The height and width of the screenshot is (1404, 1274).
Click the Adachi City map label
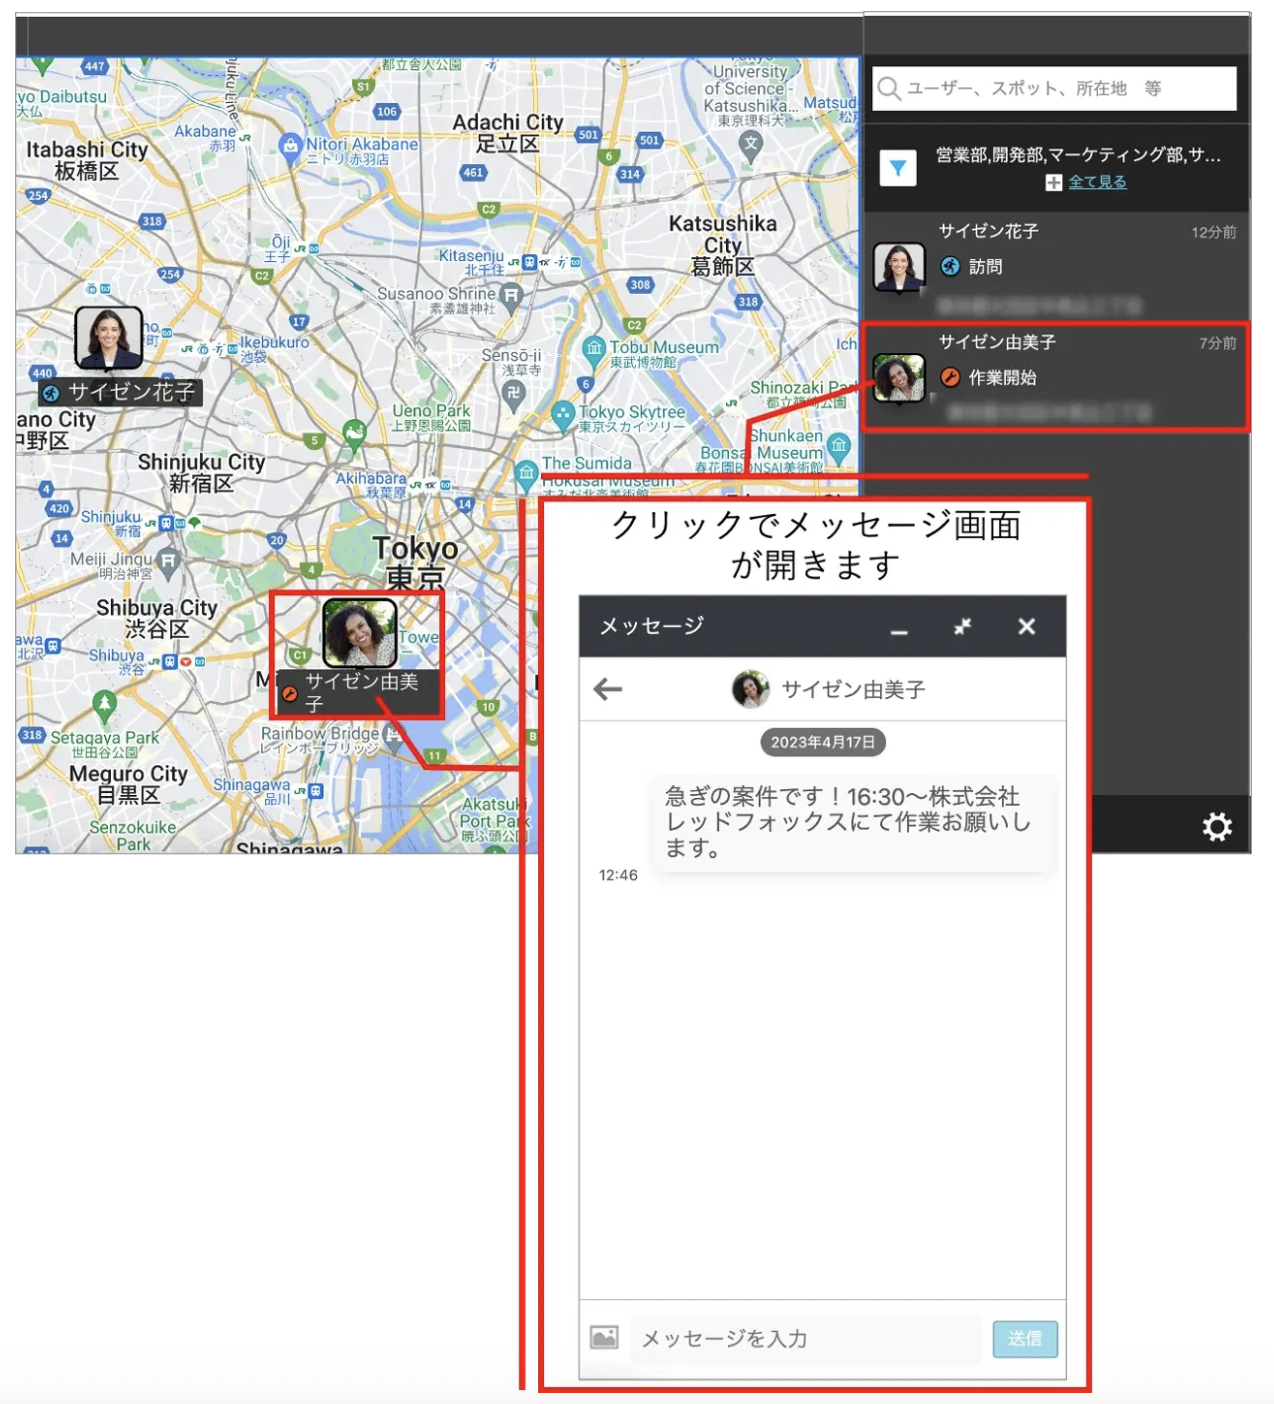[x=508, y=132]
